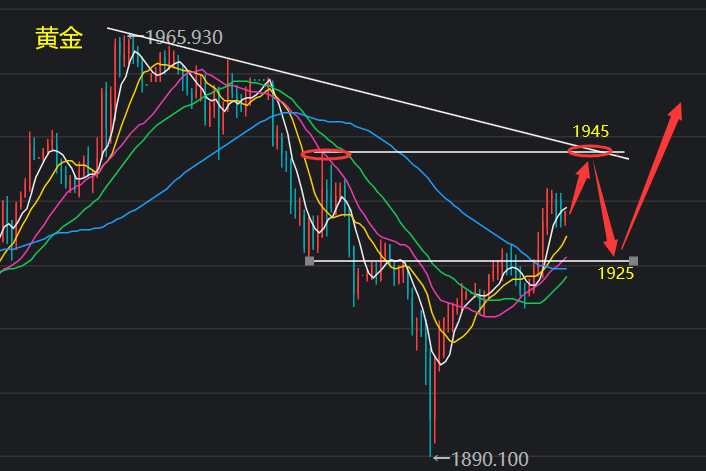Click the 1965.930 high price label
The image size is (706, 471).
click(183, 38)
